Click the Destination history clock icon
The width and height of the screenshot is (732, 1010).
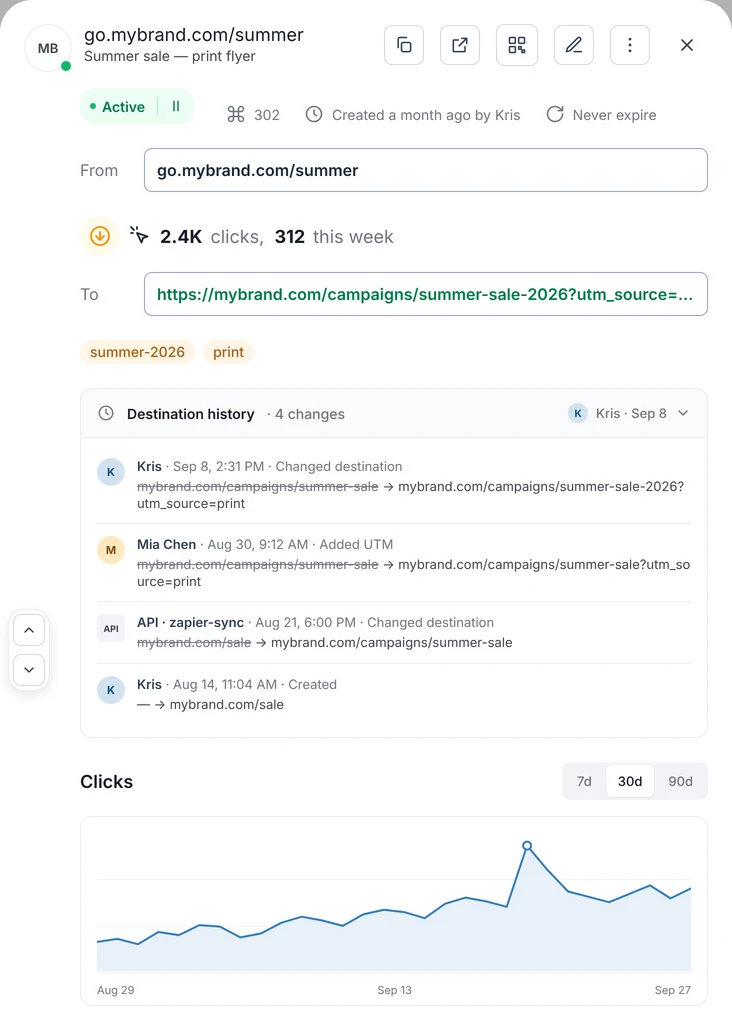click(x=106, y=414)
